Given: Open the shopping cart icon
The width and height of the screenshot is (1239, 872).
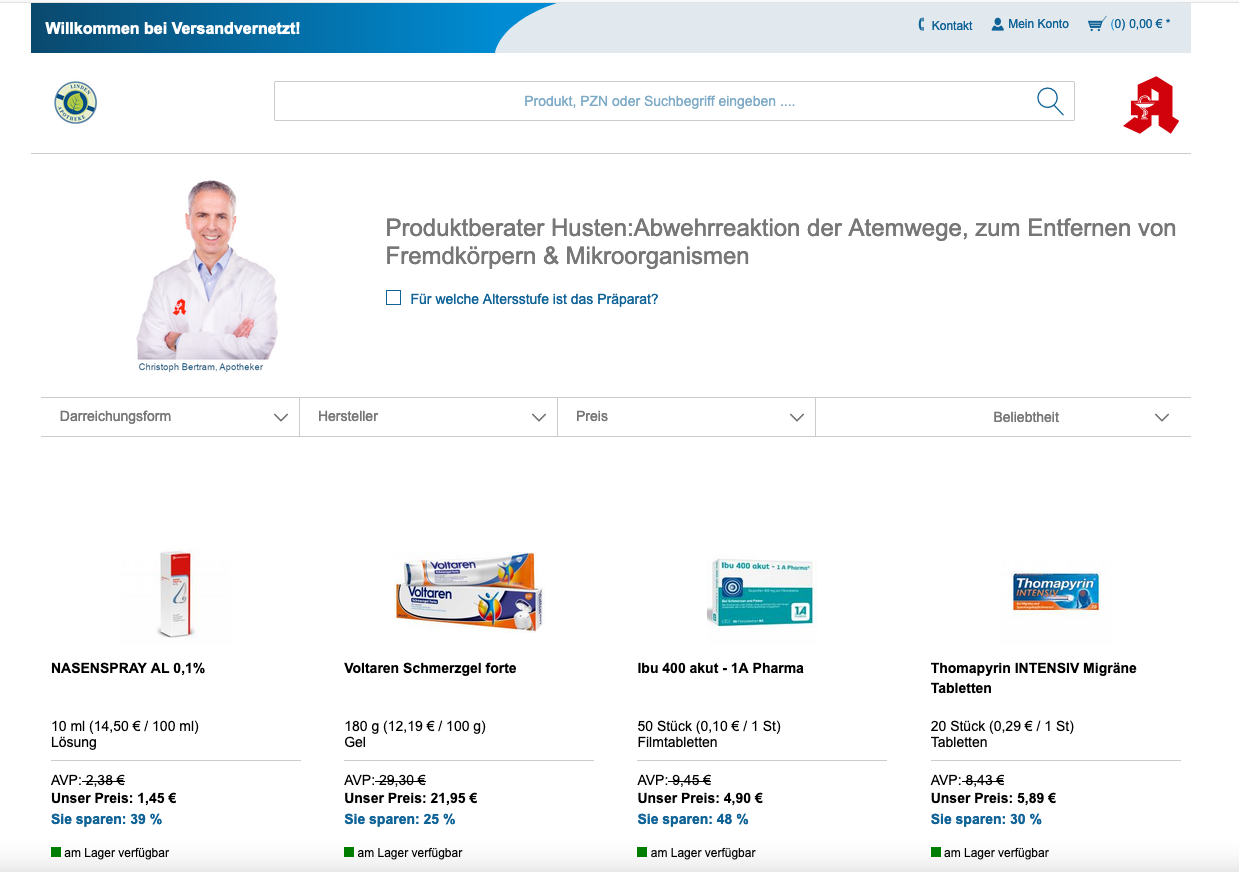Looking at the screenshot, I should (x=1096, y=25).
